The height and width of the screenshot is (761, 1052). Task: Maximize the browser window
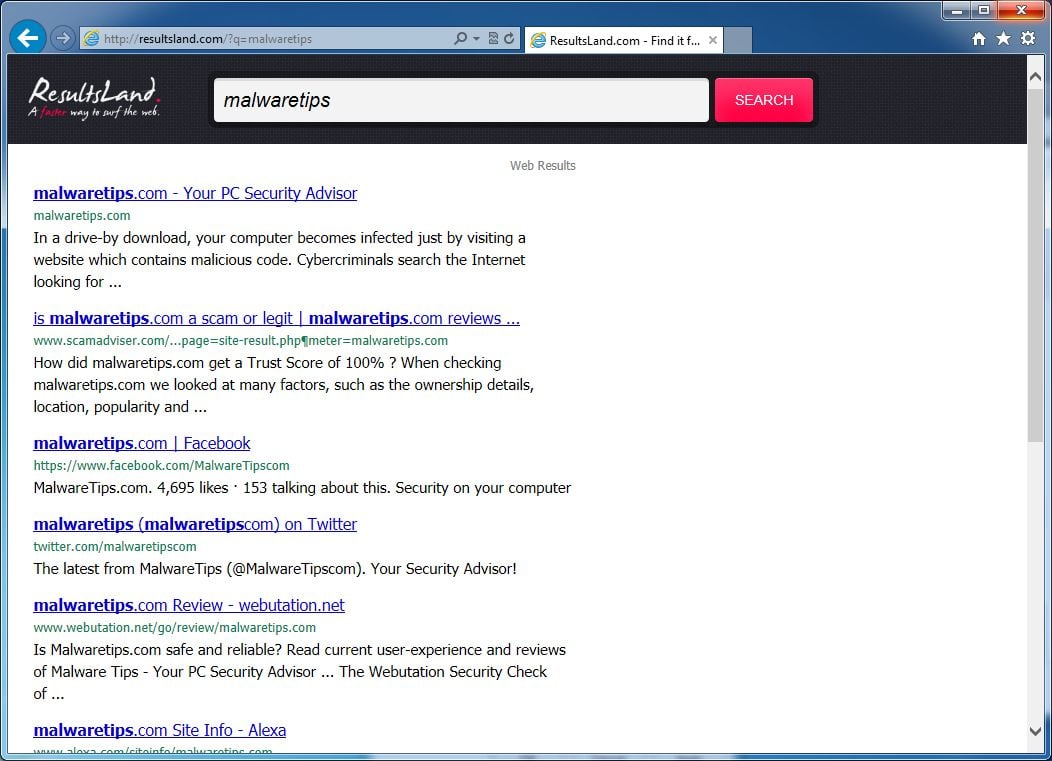point(984,11)
